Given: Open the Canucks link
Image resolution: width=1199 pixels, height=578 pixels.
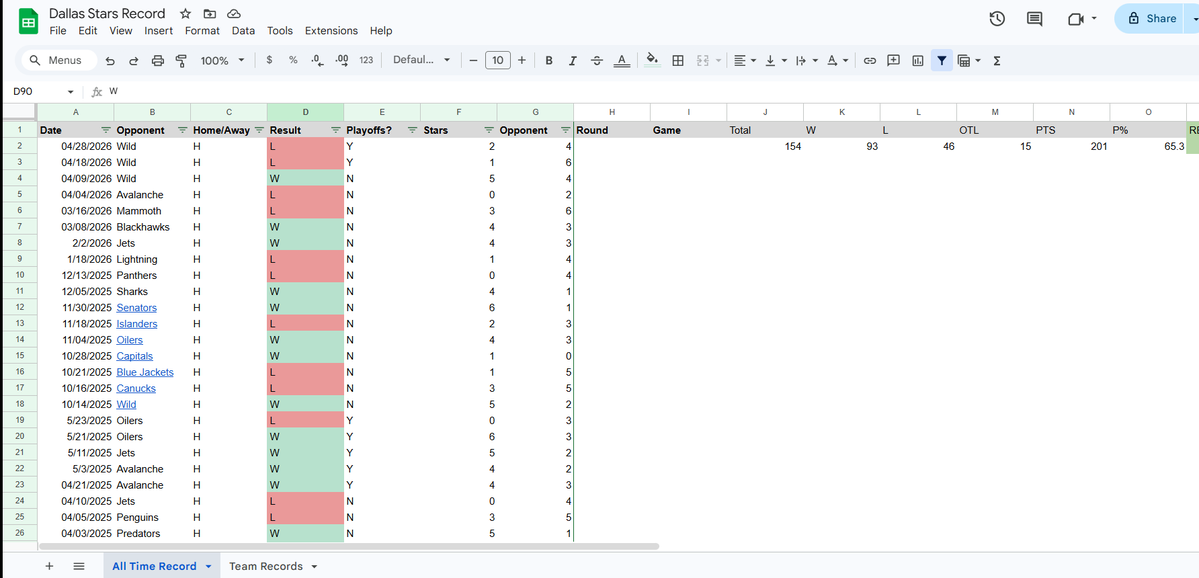Looking at the screenshot, I should [x=136, y=388].
